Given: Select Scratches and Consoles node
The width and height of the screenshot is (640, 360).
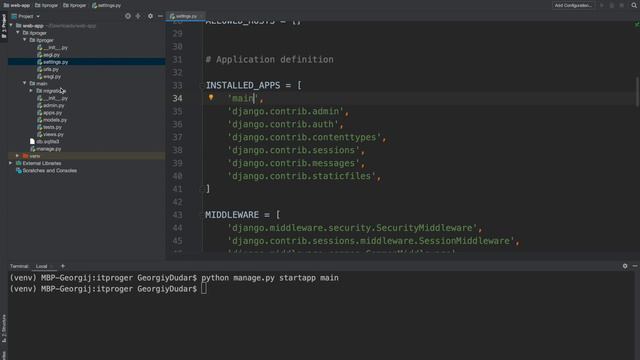Looking at the screenshot, I should (x=46, y=171).
